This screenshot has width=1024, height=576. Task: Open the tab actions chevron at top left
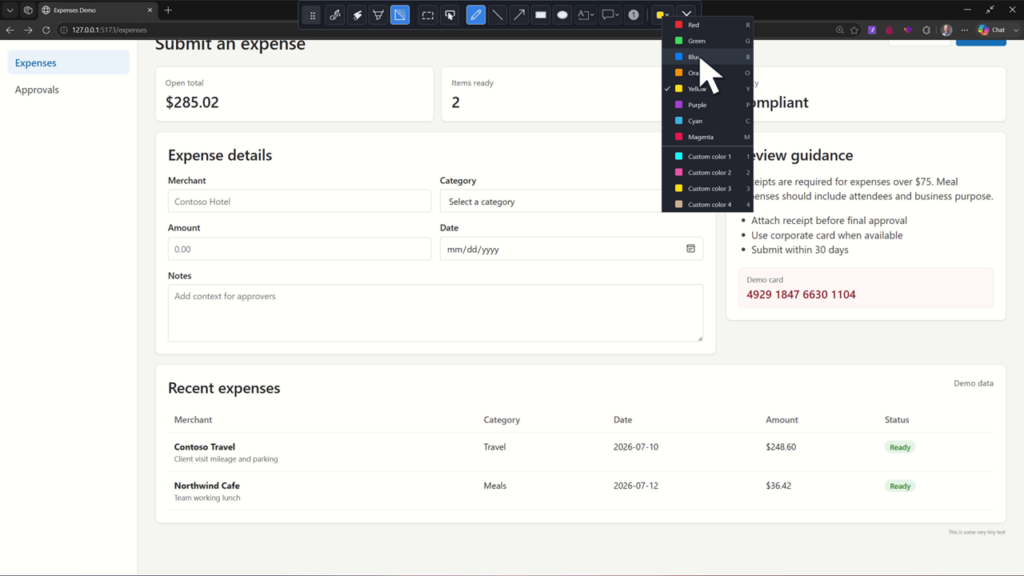tap(10, 10)
